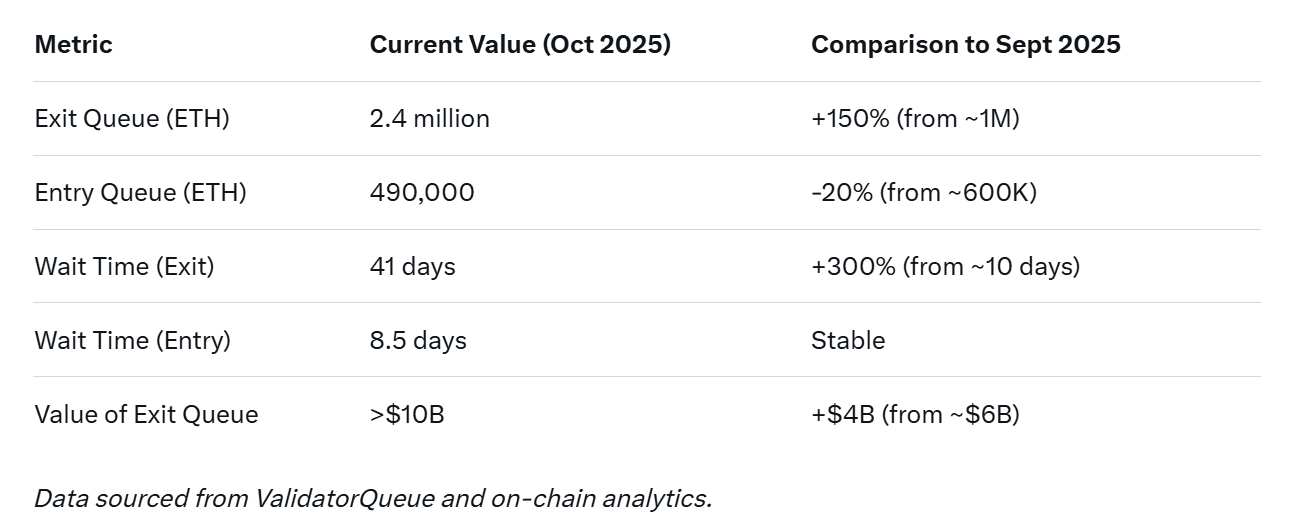Click the Stable comparison cell

(x=848, y=341)
